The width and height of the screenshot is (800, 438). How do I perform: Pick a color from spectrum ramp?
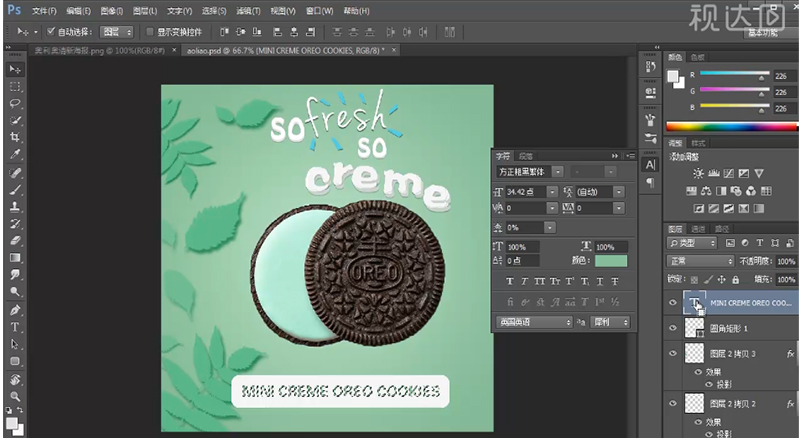pyautogui.click(x=732, y=126)
